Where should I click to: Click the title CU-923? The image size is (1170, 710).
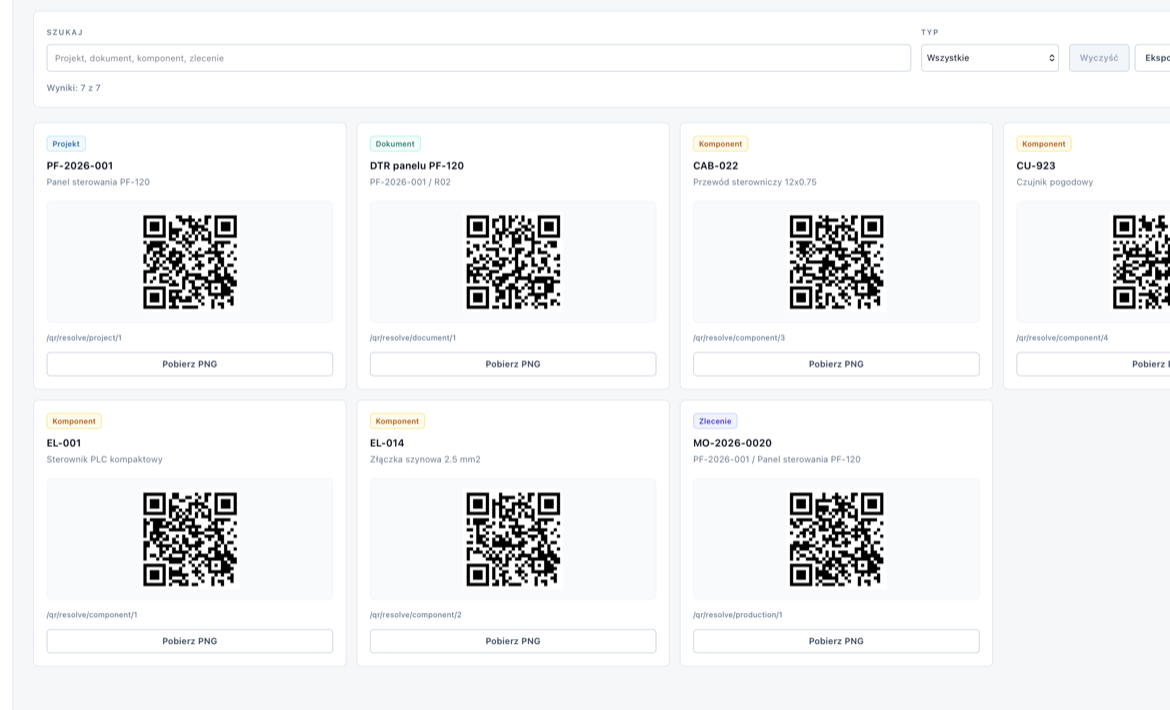tap(1036, 166)
